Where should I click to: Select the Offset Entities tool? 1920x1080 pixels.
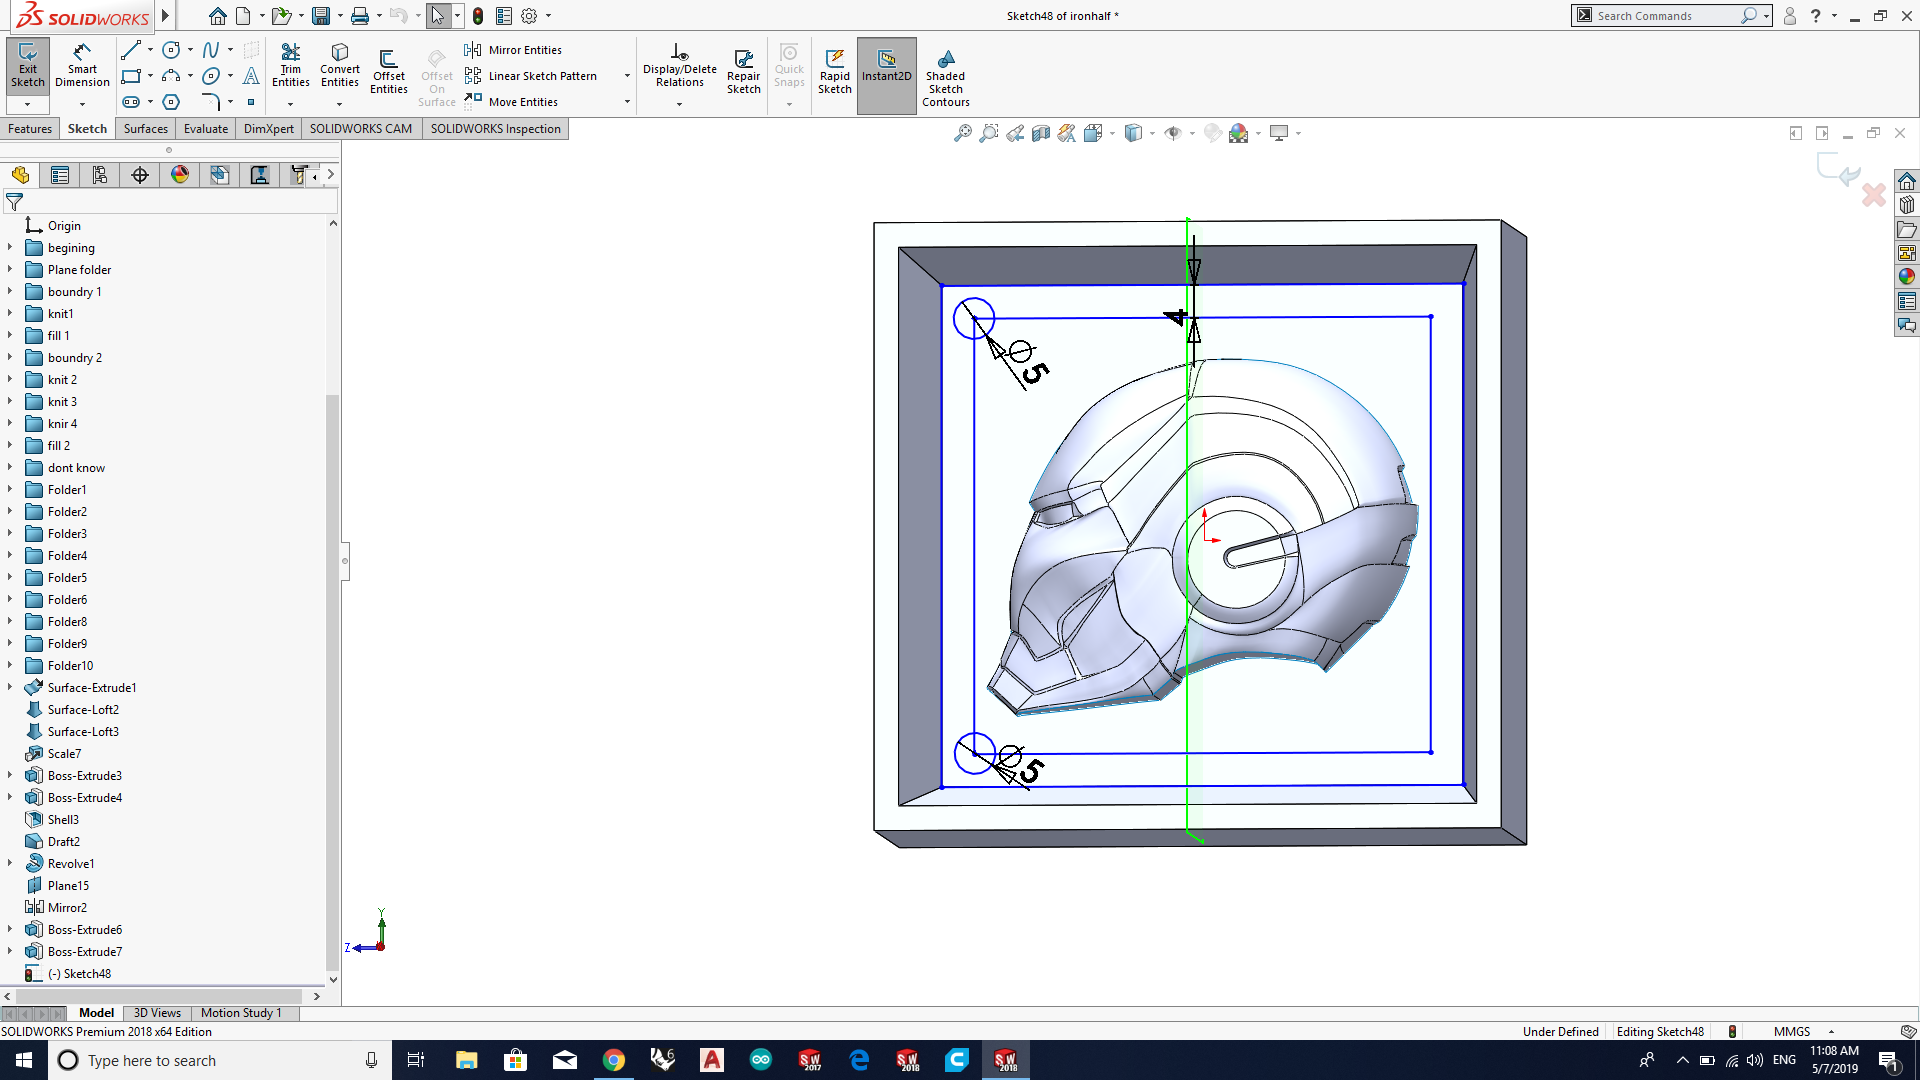click(x=388, y=72)
